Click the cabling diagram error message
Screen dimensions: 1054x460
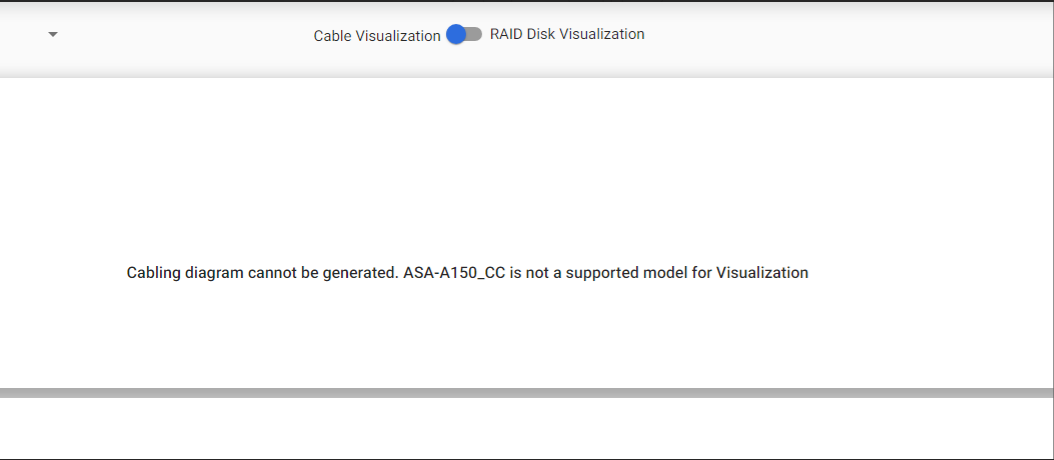tap(467, 272)
